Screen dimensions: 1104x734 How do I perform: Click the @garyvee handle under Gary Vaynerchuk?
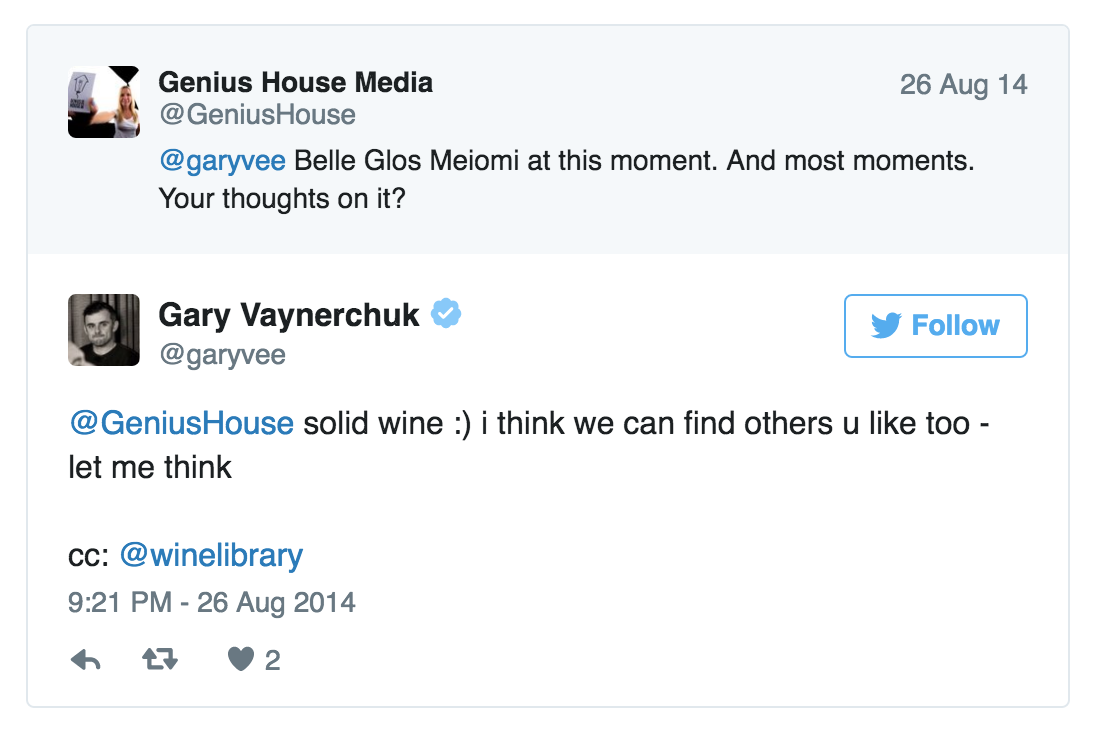(x=222, y=353)
